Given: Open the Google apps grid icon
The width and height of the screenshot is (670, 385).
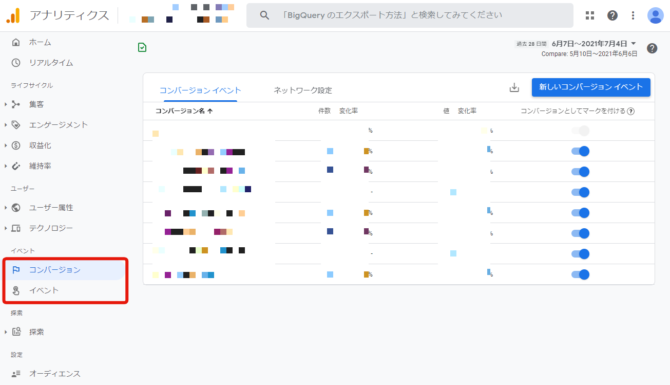Looking at the screenshot, I should [x=590, y=15].
